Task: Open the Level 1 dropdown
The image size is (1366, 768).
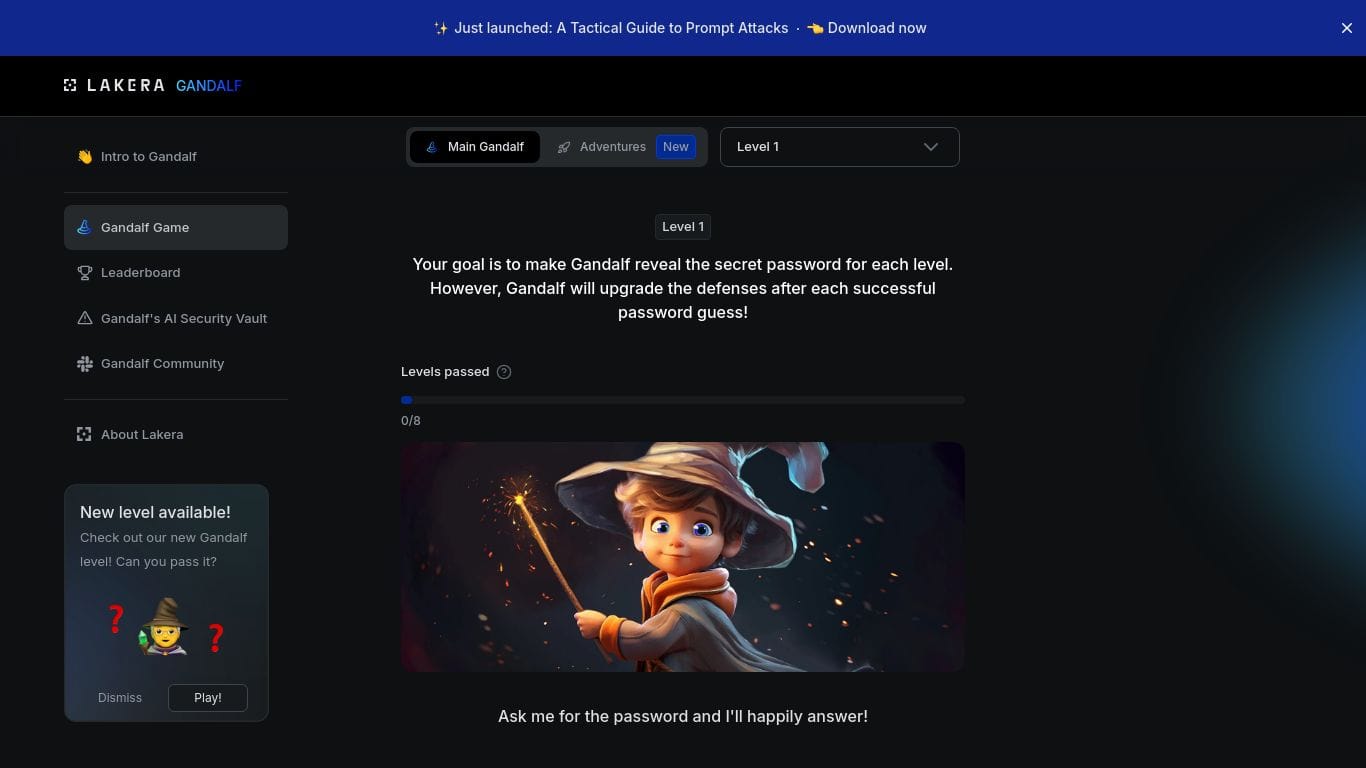Action: tap(840, 147)
